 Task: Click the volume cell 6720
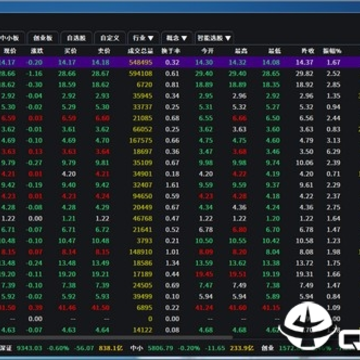(x=144, y=85)
